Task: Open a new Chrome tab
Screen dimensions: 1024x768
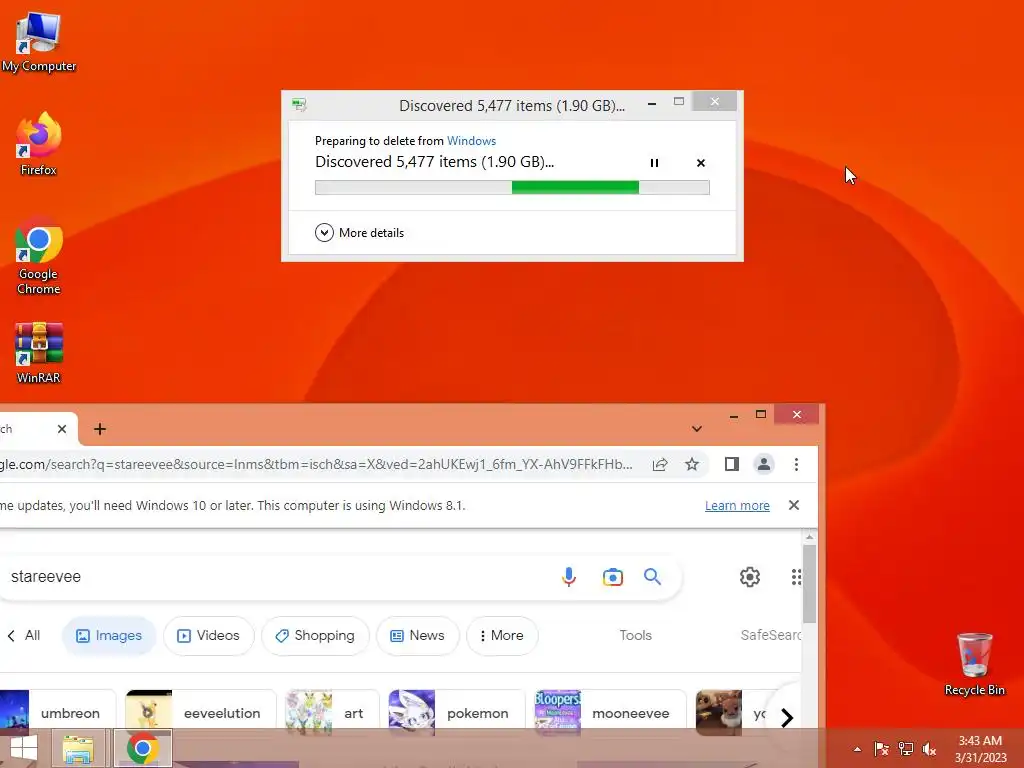Action: point(100,429)
